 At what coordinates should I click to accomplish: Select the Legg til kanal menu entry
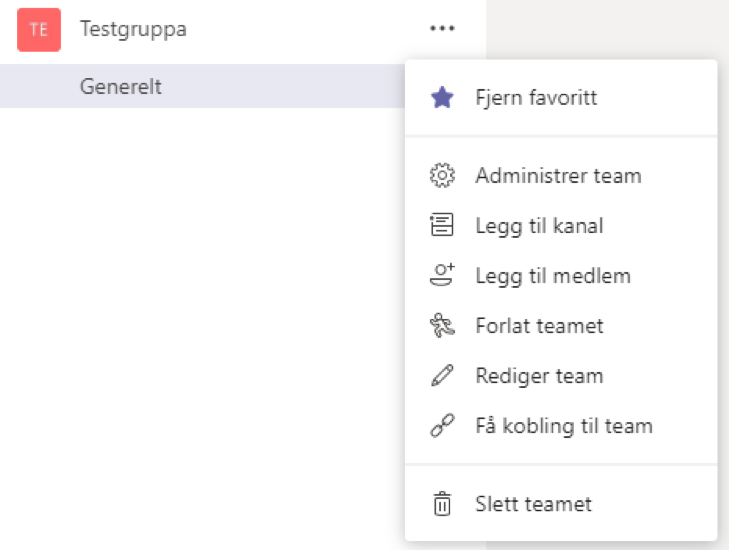pyautogui.click(x=539, y=226)
